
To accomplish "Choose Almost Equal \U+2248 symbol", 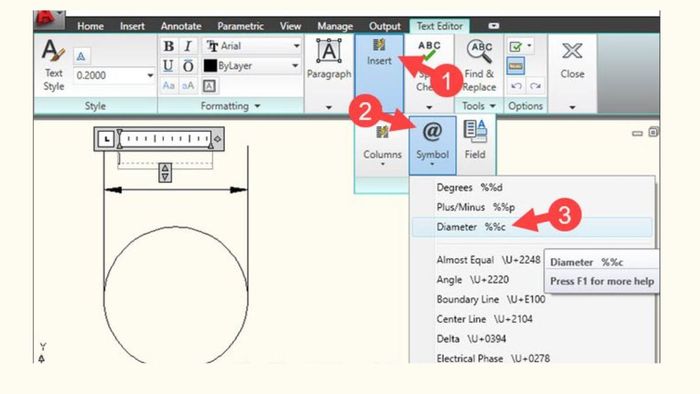I will click(488, 260).
